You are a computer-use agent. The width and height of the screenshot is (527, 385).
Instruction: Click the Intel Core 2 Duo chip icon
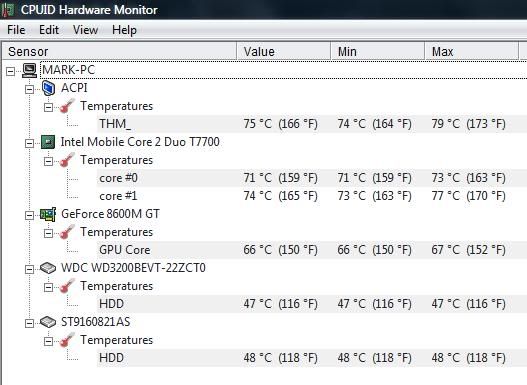click(48, 142)
